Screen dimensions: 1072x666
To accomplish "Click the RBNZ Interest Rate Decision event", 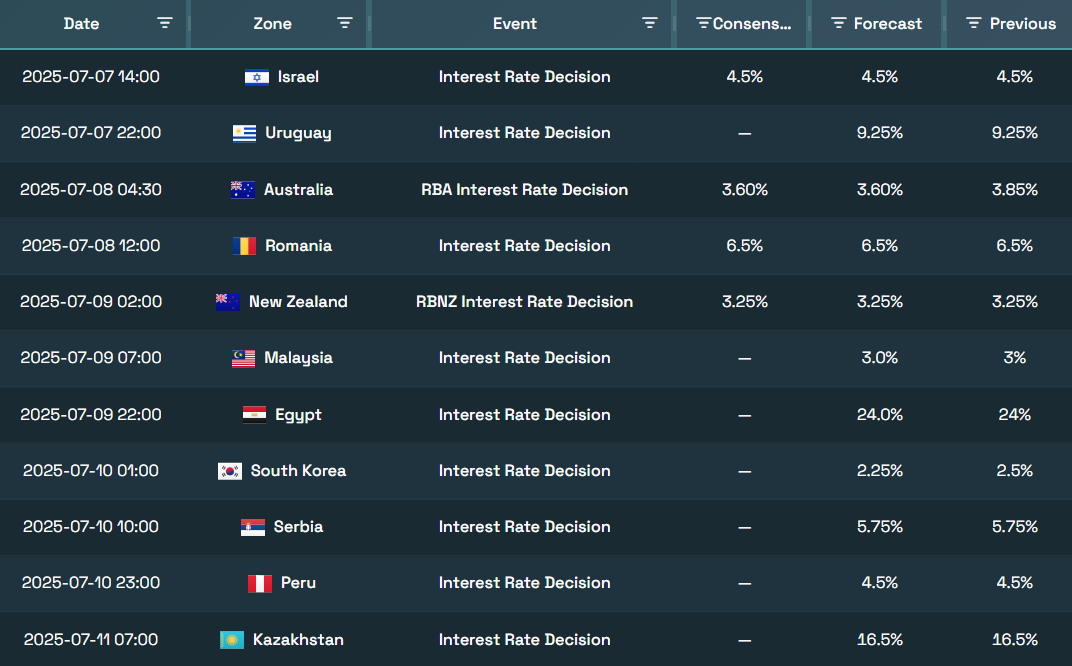I will (x=524, y=302).
